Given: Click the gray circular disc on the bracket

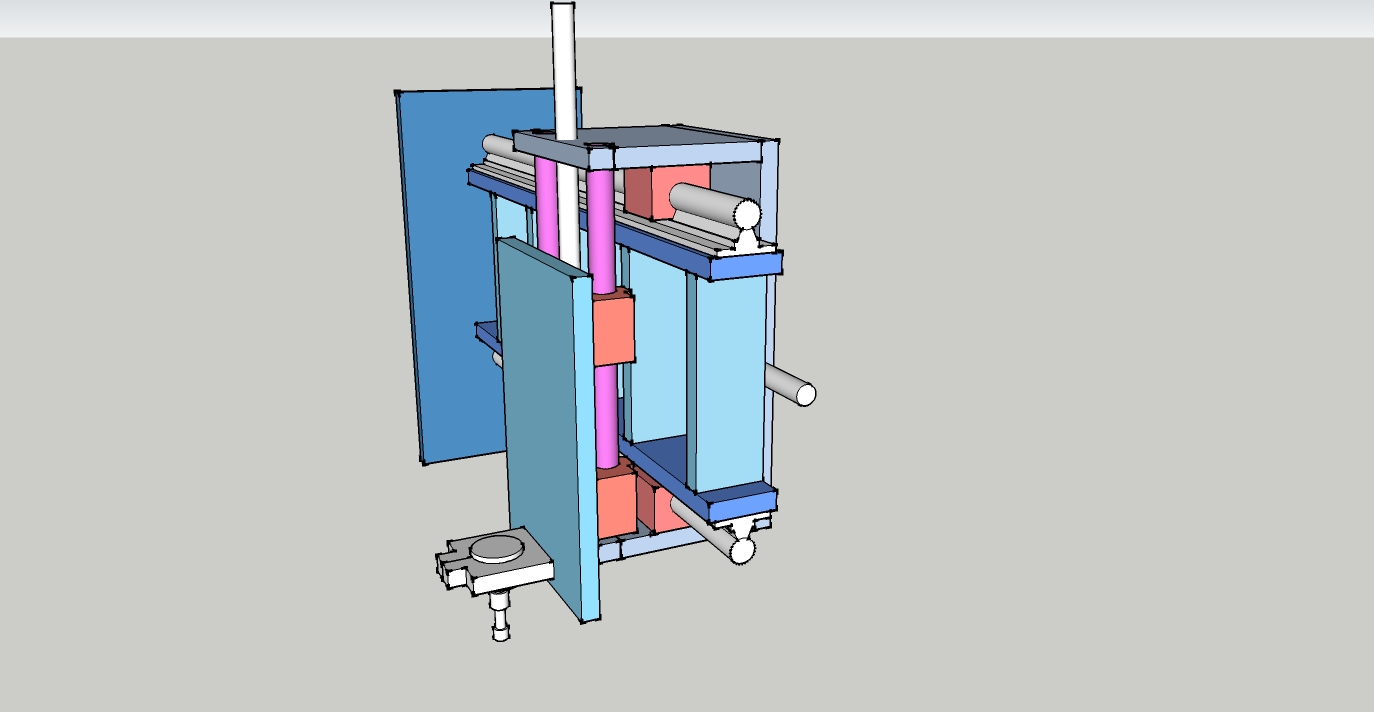Looking at the screenshot, I should pos(497,547).
